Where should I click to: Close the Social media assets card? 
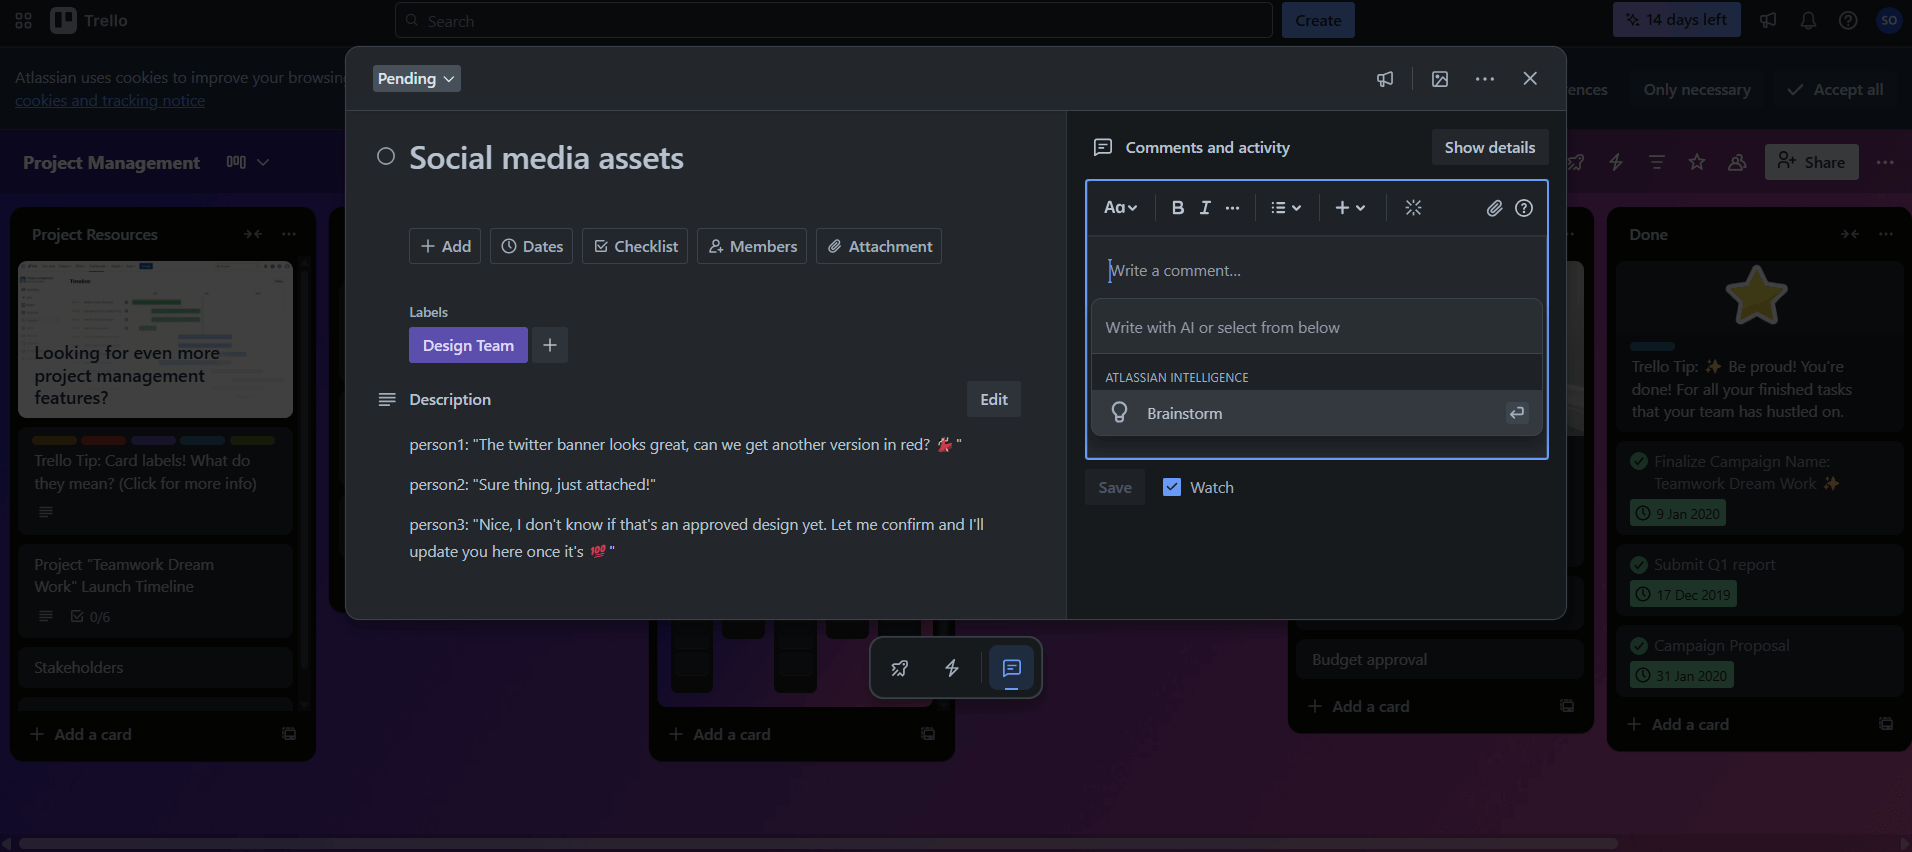(x=1530, y=79)
